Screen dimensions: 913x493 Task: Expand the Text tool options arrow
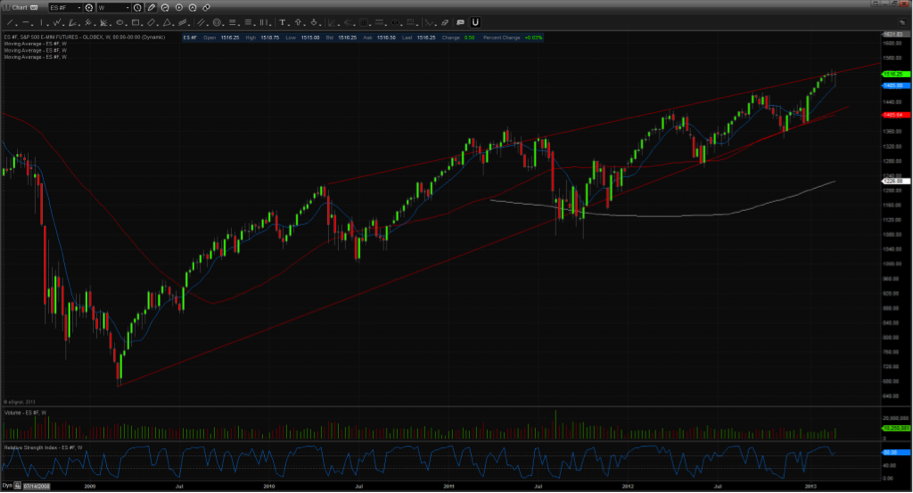click(x=289, y=25)
